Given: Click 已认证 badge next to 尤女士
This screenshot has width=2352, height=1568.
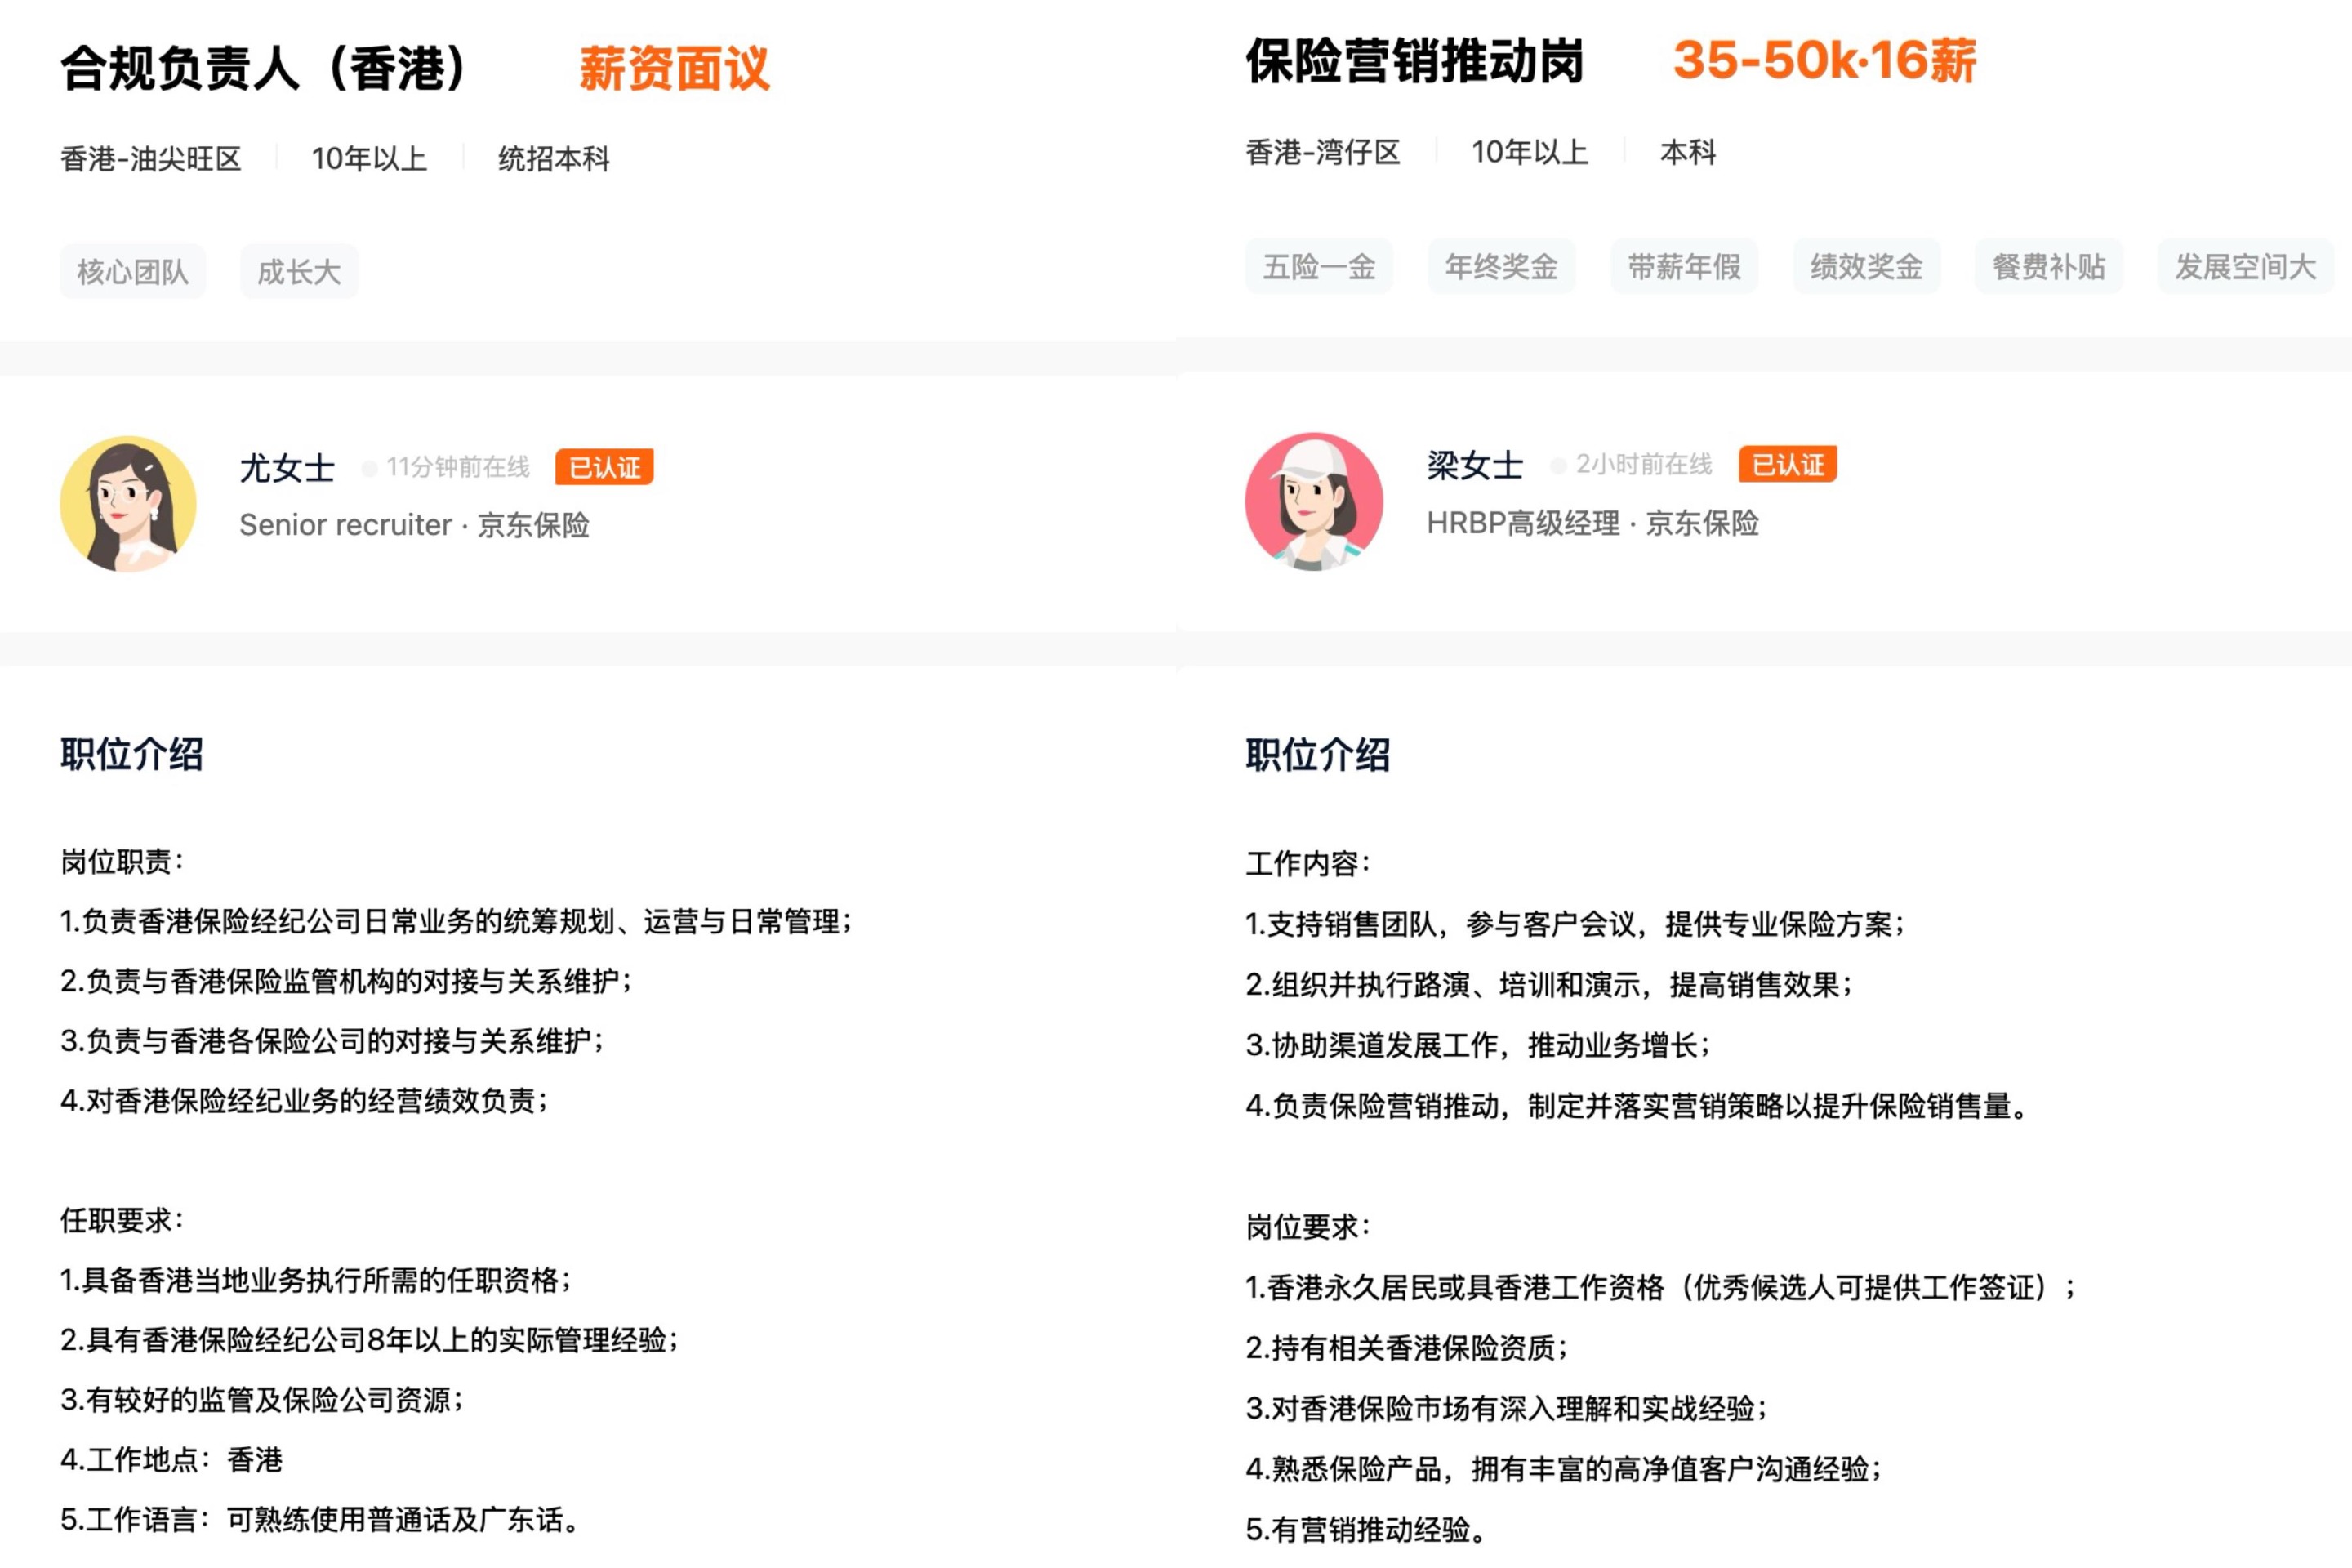Looking at the screenshot, I should tap(604, 467).
